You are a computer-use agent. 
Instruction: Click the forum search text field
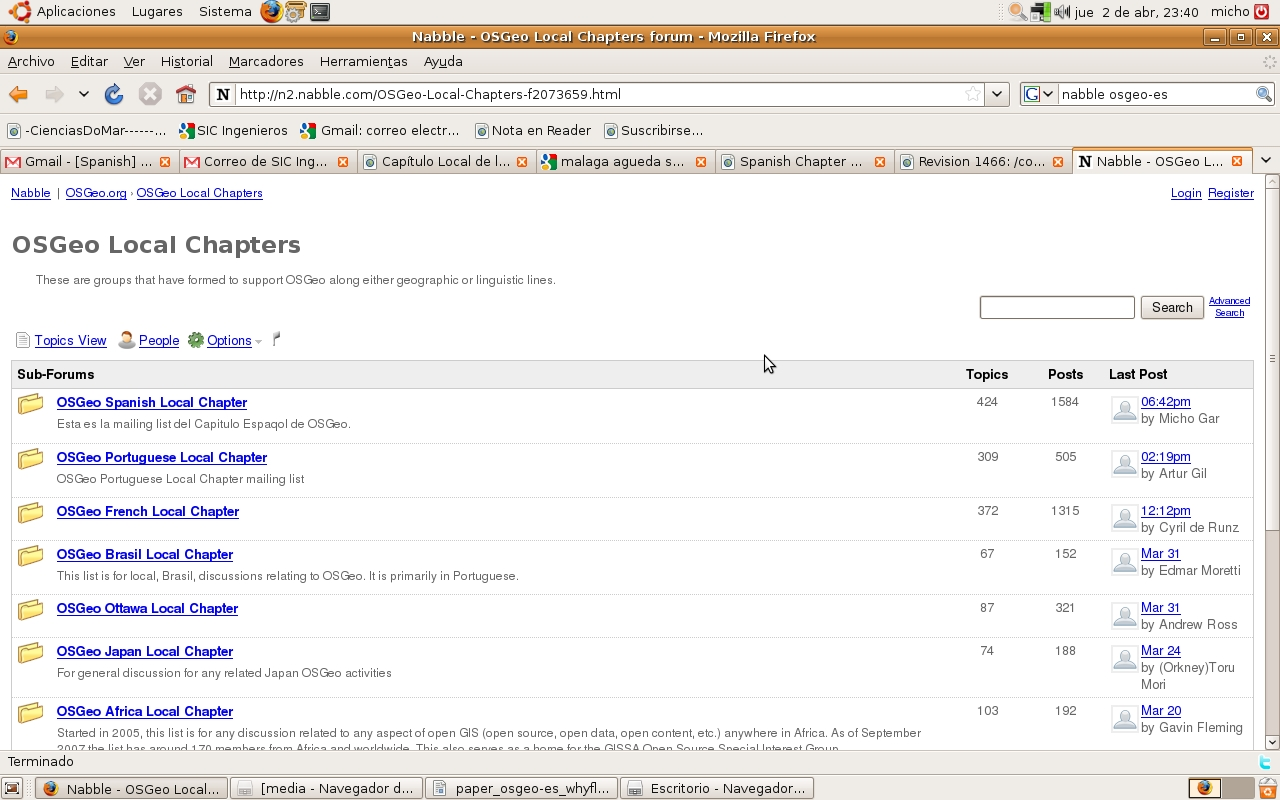pos(1056,308)
